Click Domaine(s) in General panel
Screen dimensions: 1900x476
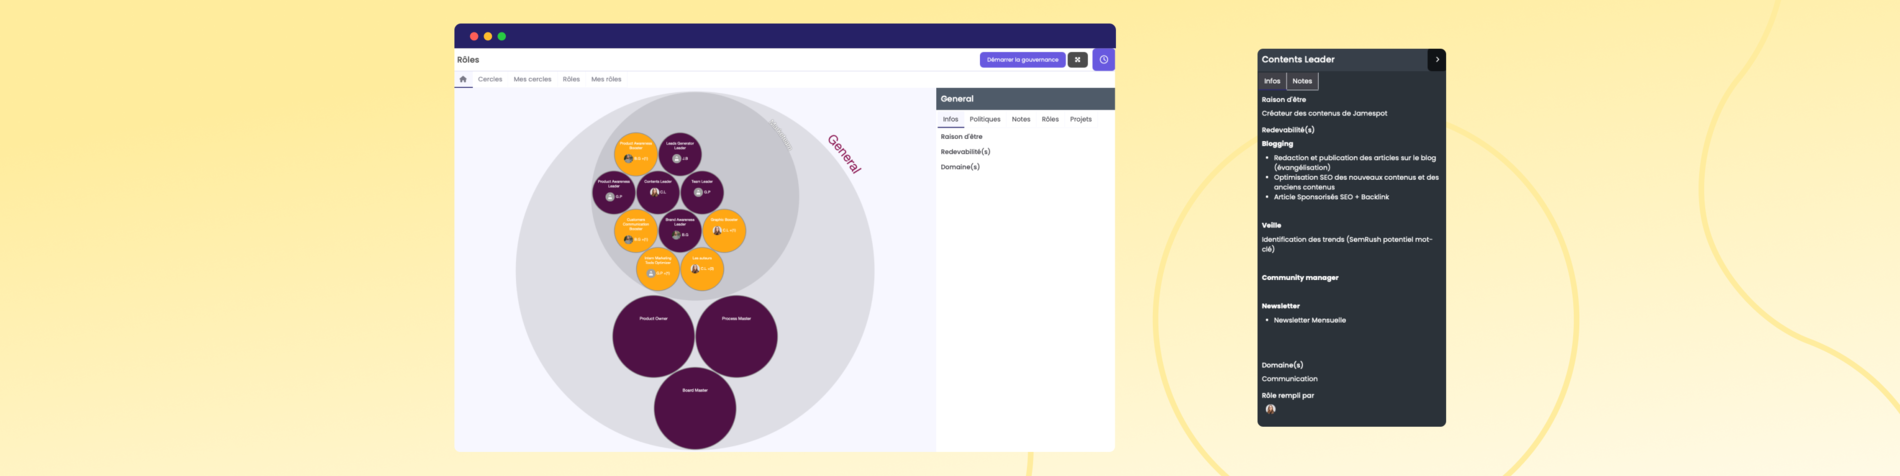tap(960, 167)
